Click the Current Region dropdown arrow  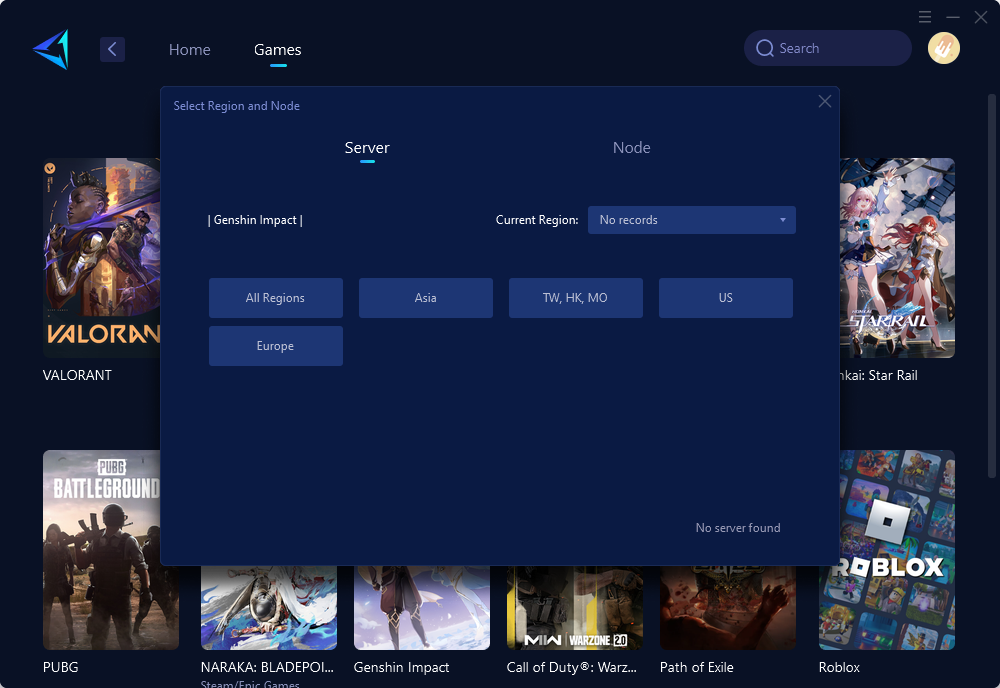(x=783, y=220)
